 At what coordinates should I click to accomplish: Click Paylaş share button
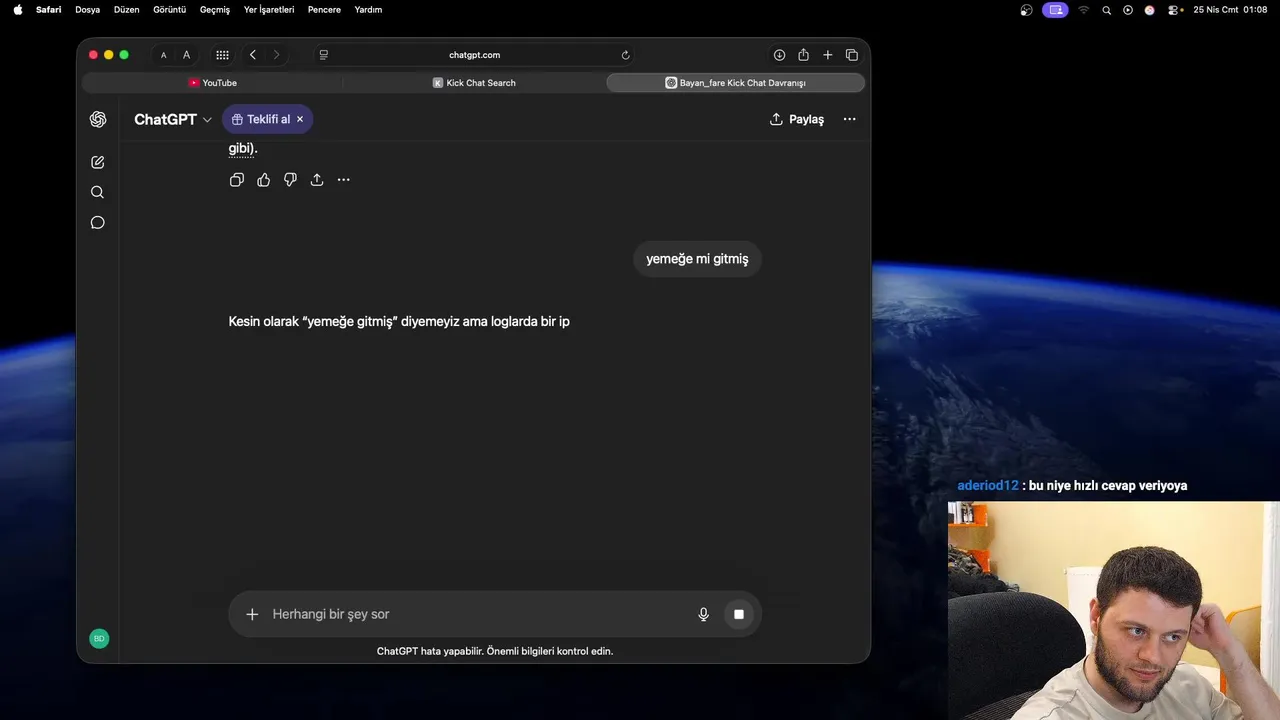(x=797, y=119)
